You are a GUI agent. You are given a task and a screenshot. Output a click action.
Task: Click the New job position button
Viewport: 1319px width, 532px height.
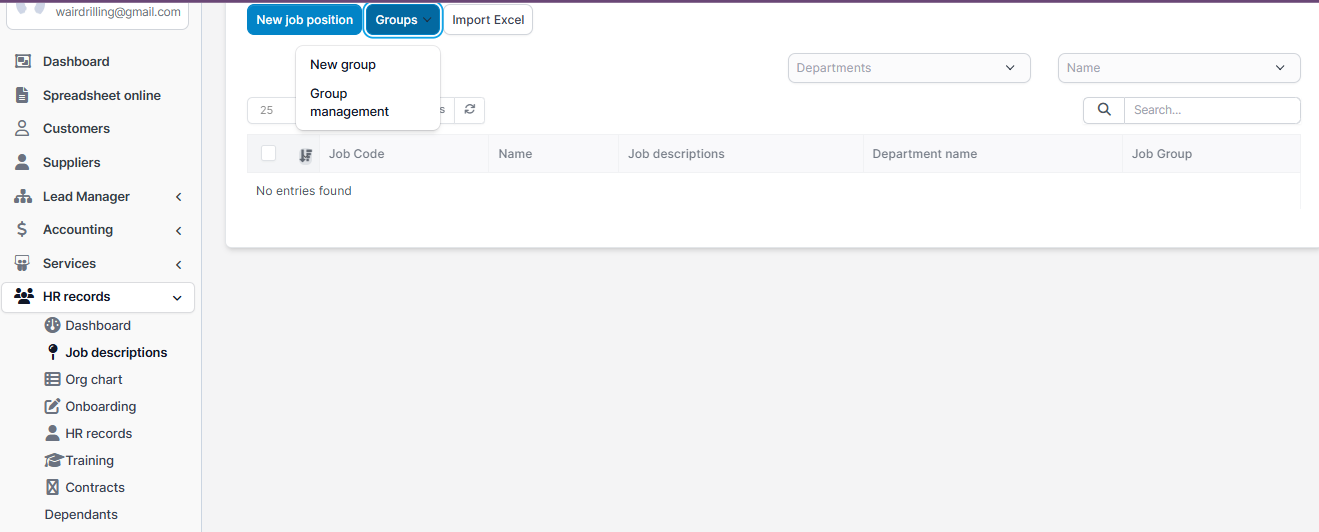click(304, 20)
